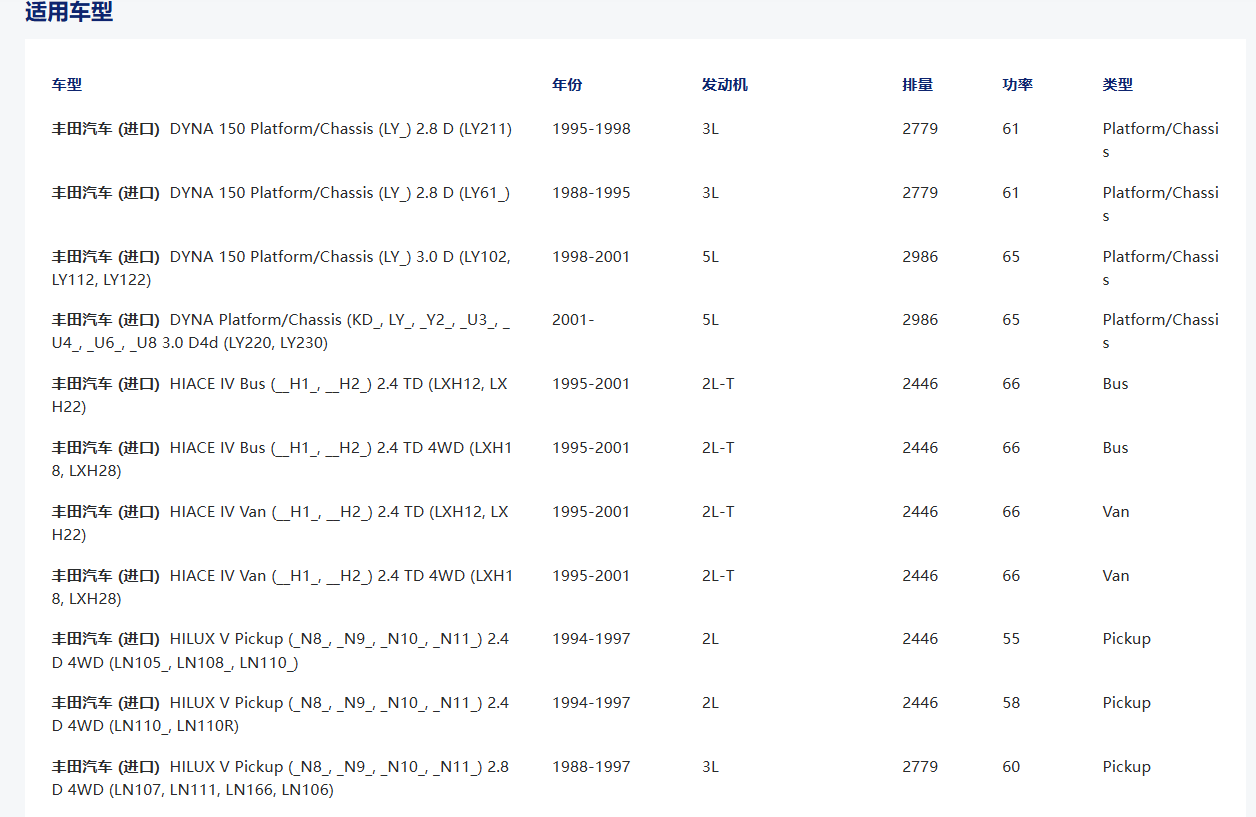Click the 排量 column header
Image resolution: width=1256 pixels, height=817 pixels.
point(917,85)
